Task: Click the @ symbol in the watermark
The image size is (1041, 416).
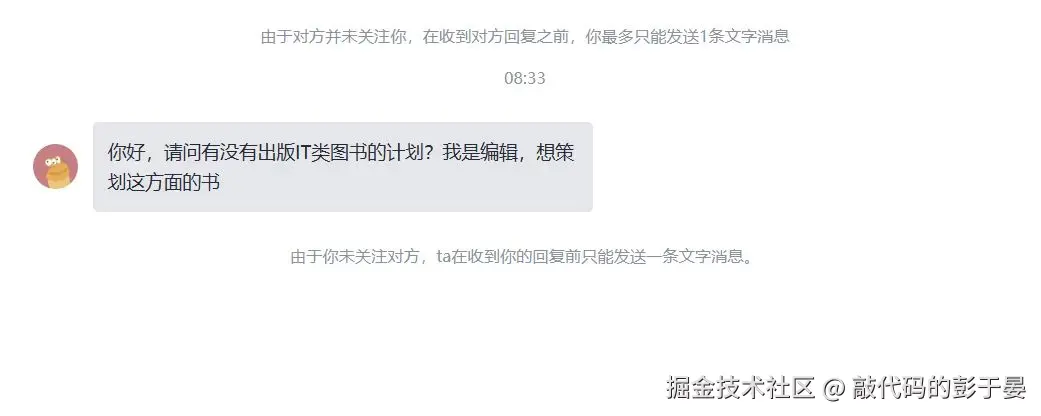Action: [833, 388]
